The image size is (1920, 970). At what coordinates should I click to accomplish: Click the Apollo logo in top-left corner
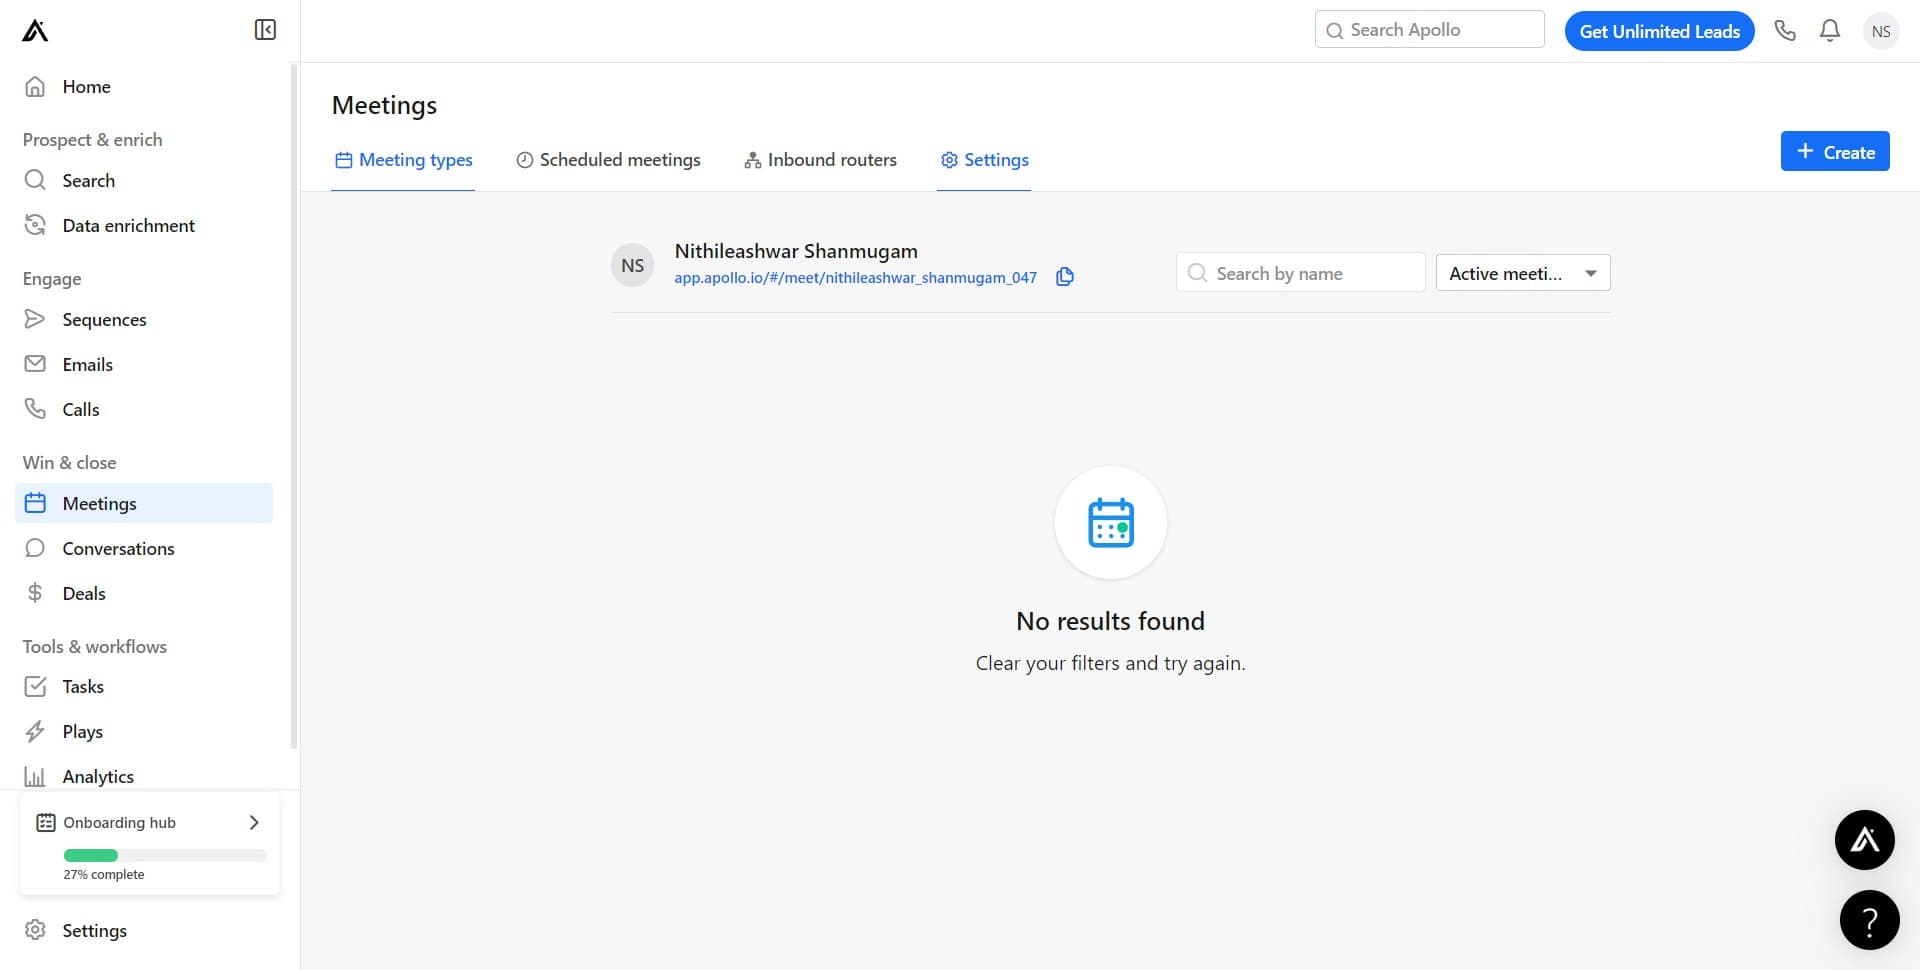(x=35, y=31)
